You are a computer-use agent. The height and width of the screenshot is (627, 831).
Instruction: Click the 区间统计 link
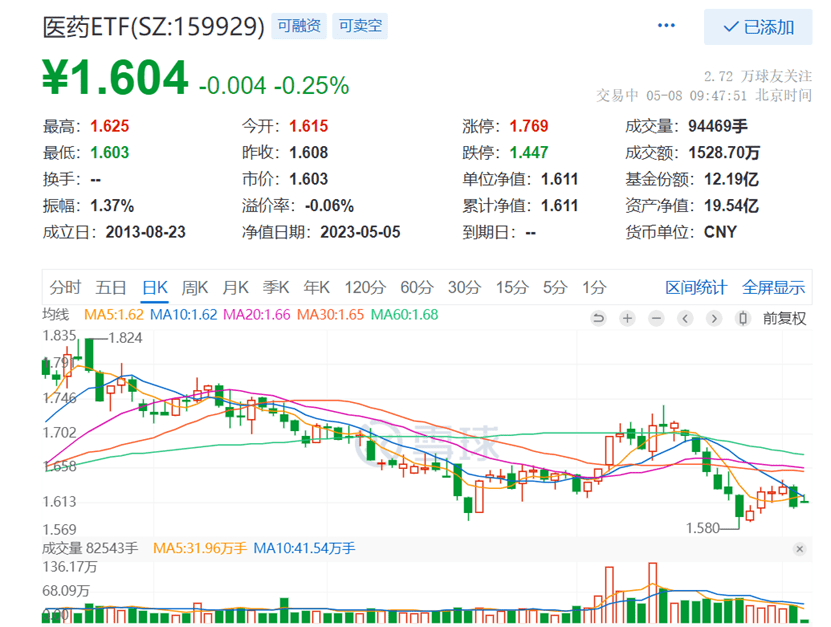pyautogui.click(x=696, y=287)
